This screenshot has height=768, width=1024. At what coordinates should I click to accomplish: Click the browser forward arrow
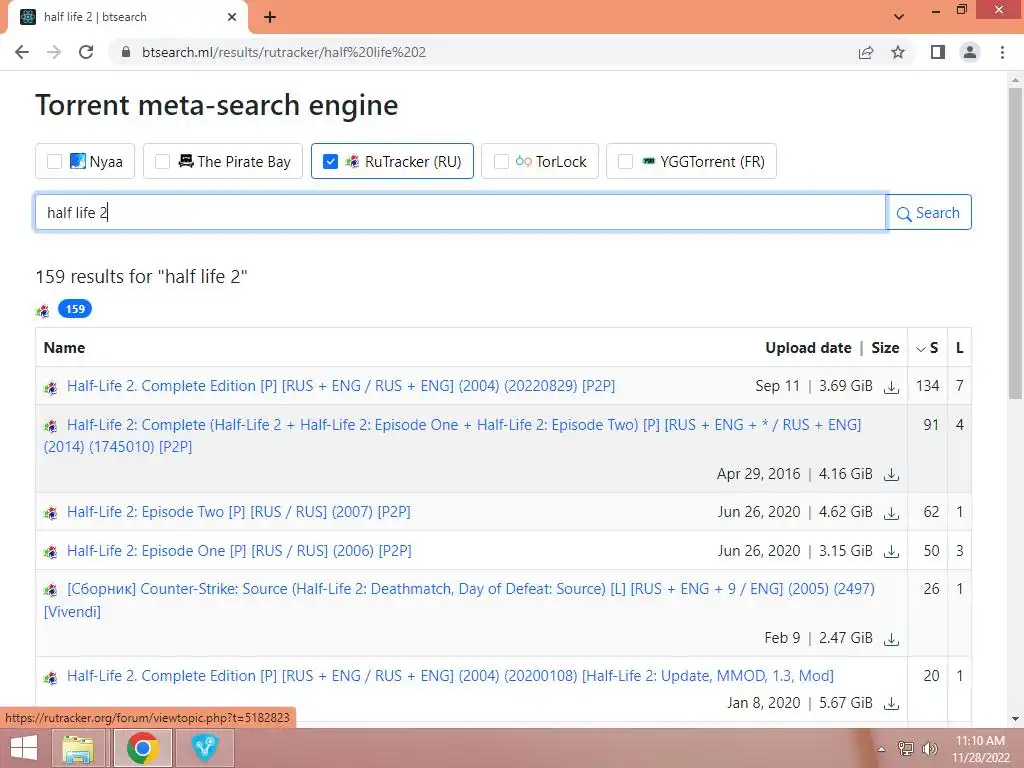[54, 52]
